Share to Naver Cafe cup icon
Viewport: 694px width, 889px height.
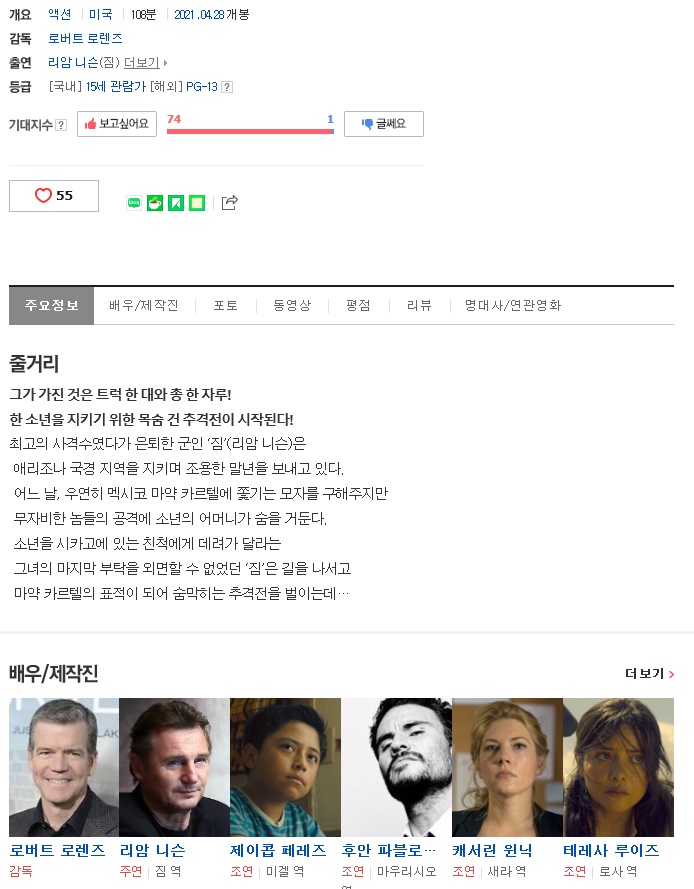155,202
